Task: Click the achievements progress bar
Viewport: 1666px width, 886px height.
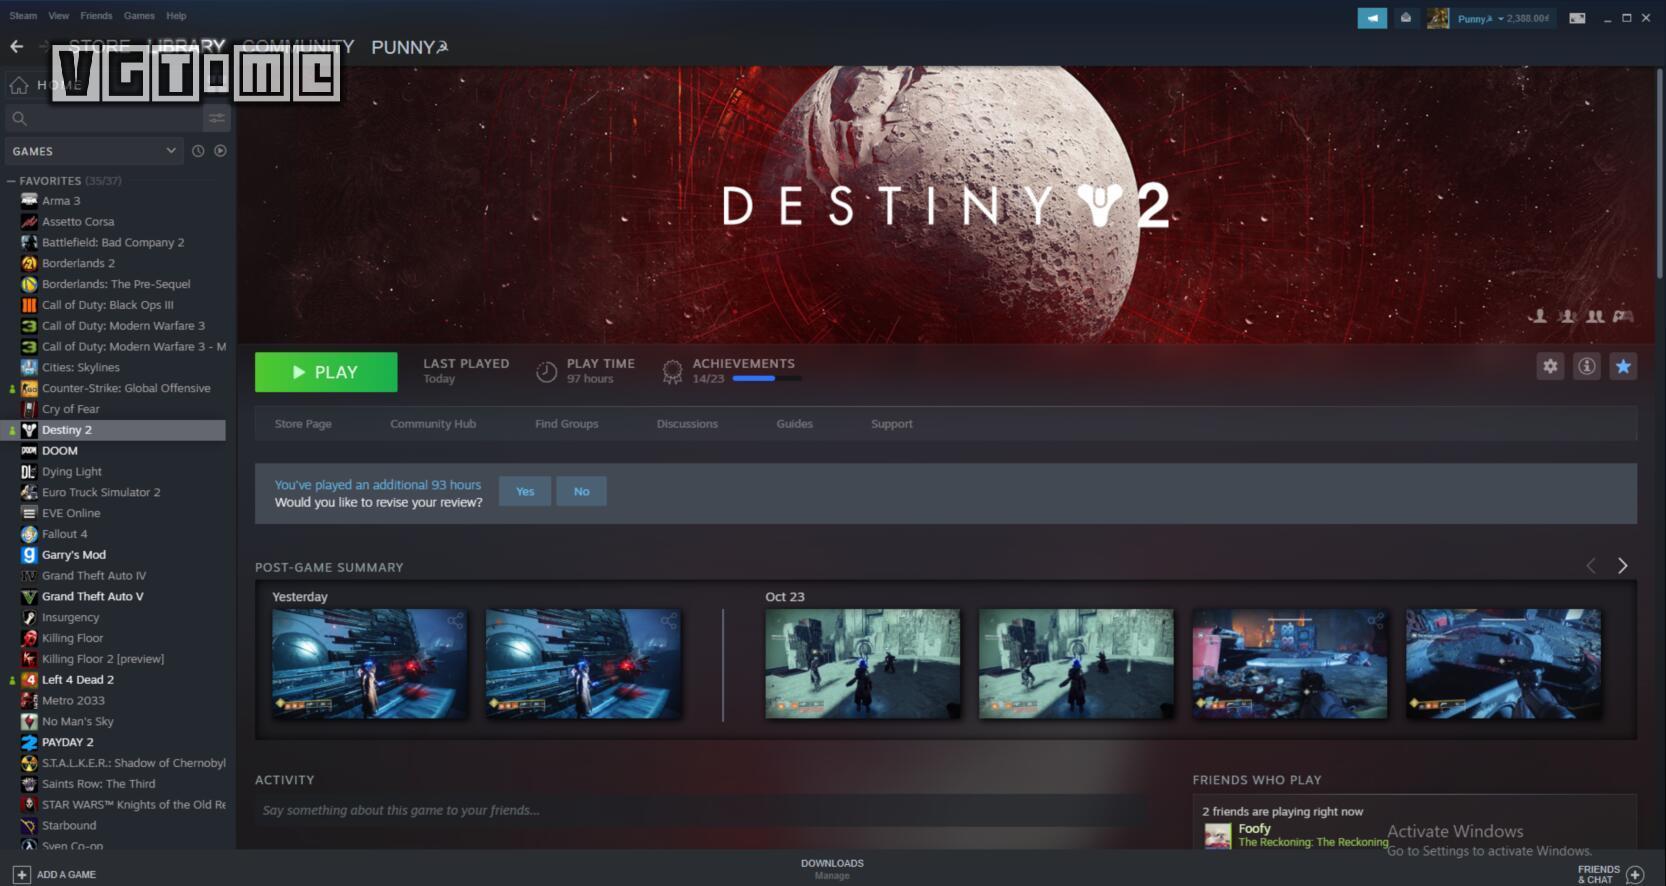Action: 766,379
